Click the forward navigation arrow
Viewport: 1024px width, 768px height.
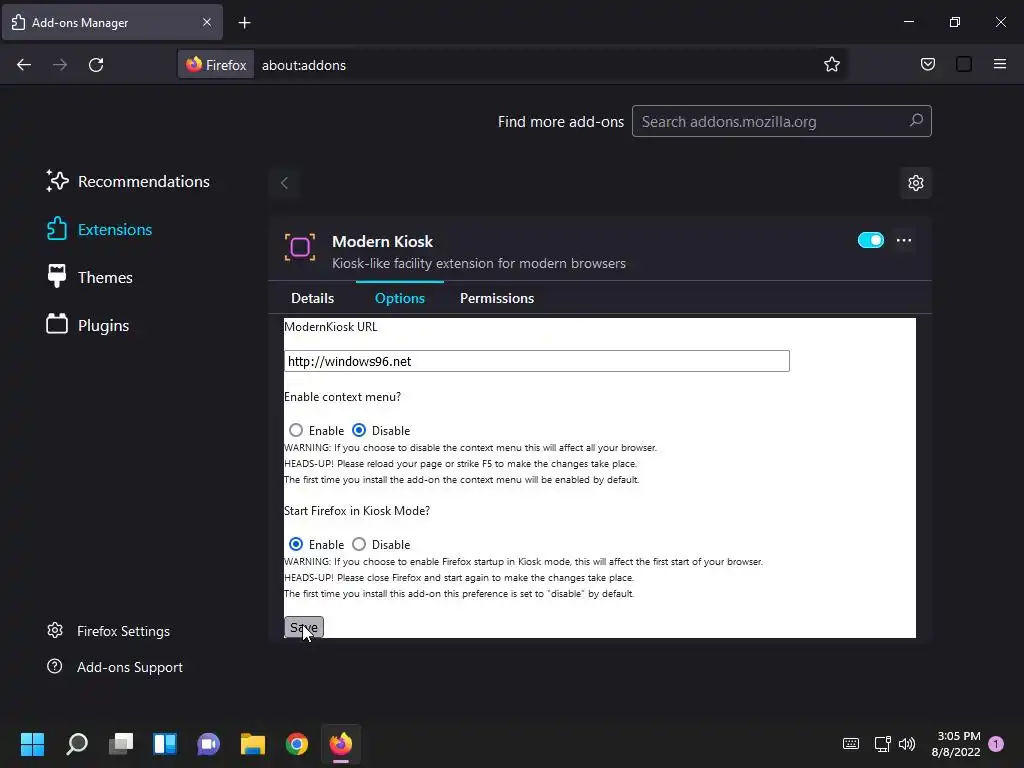(60, 65)
